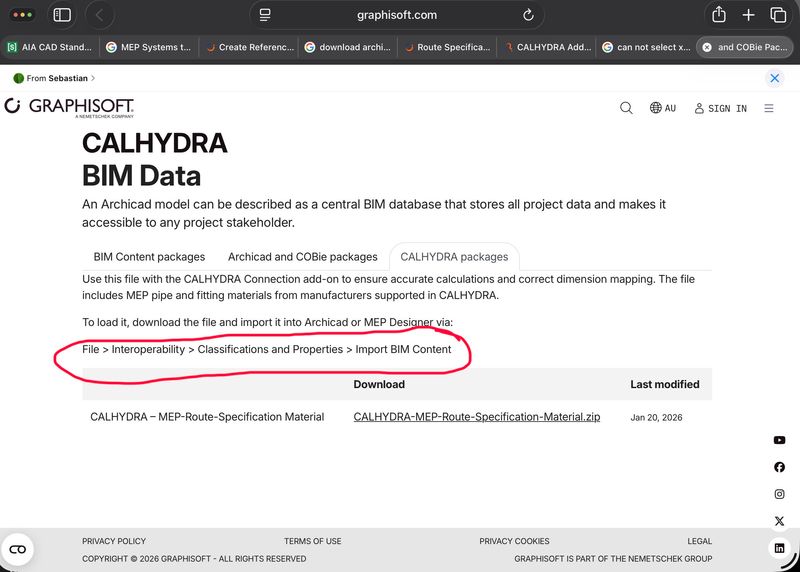Click the Jan 20, 2026 date cell

pyautogui.click(x=656, y=417)
